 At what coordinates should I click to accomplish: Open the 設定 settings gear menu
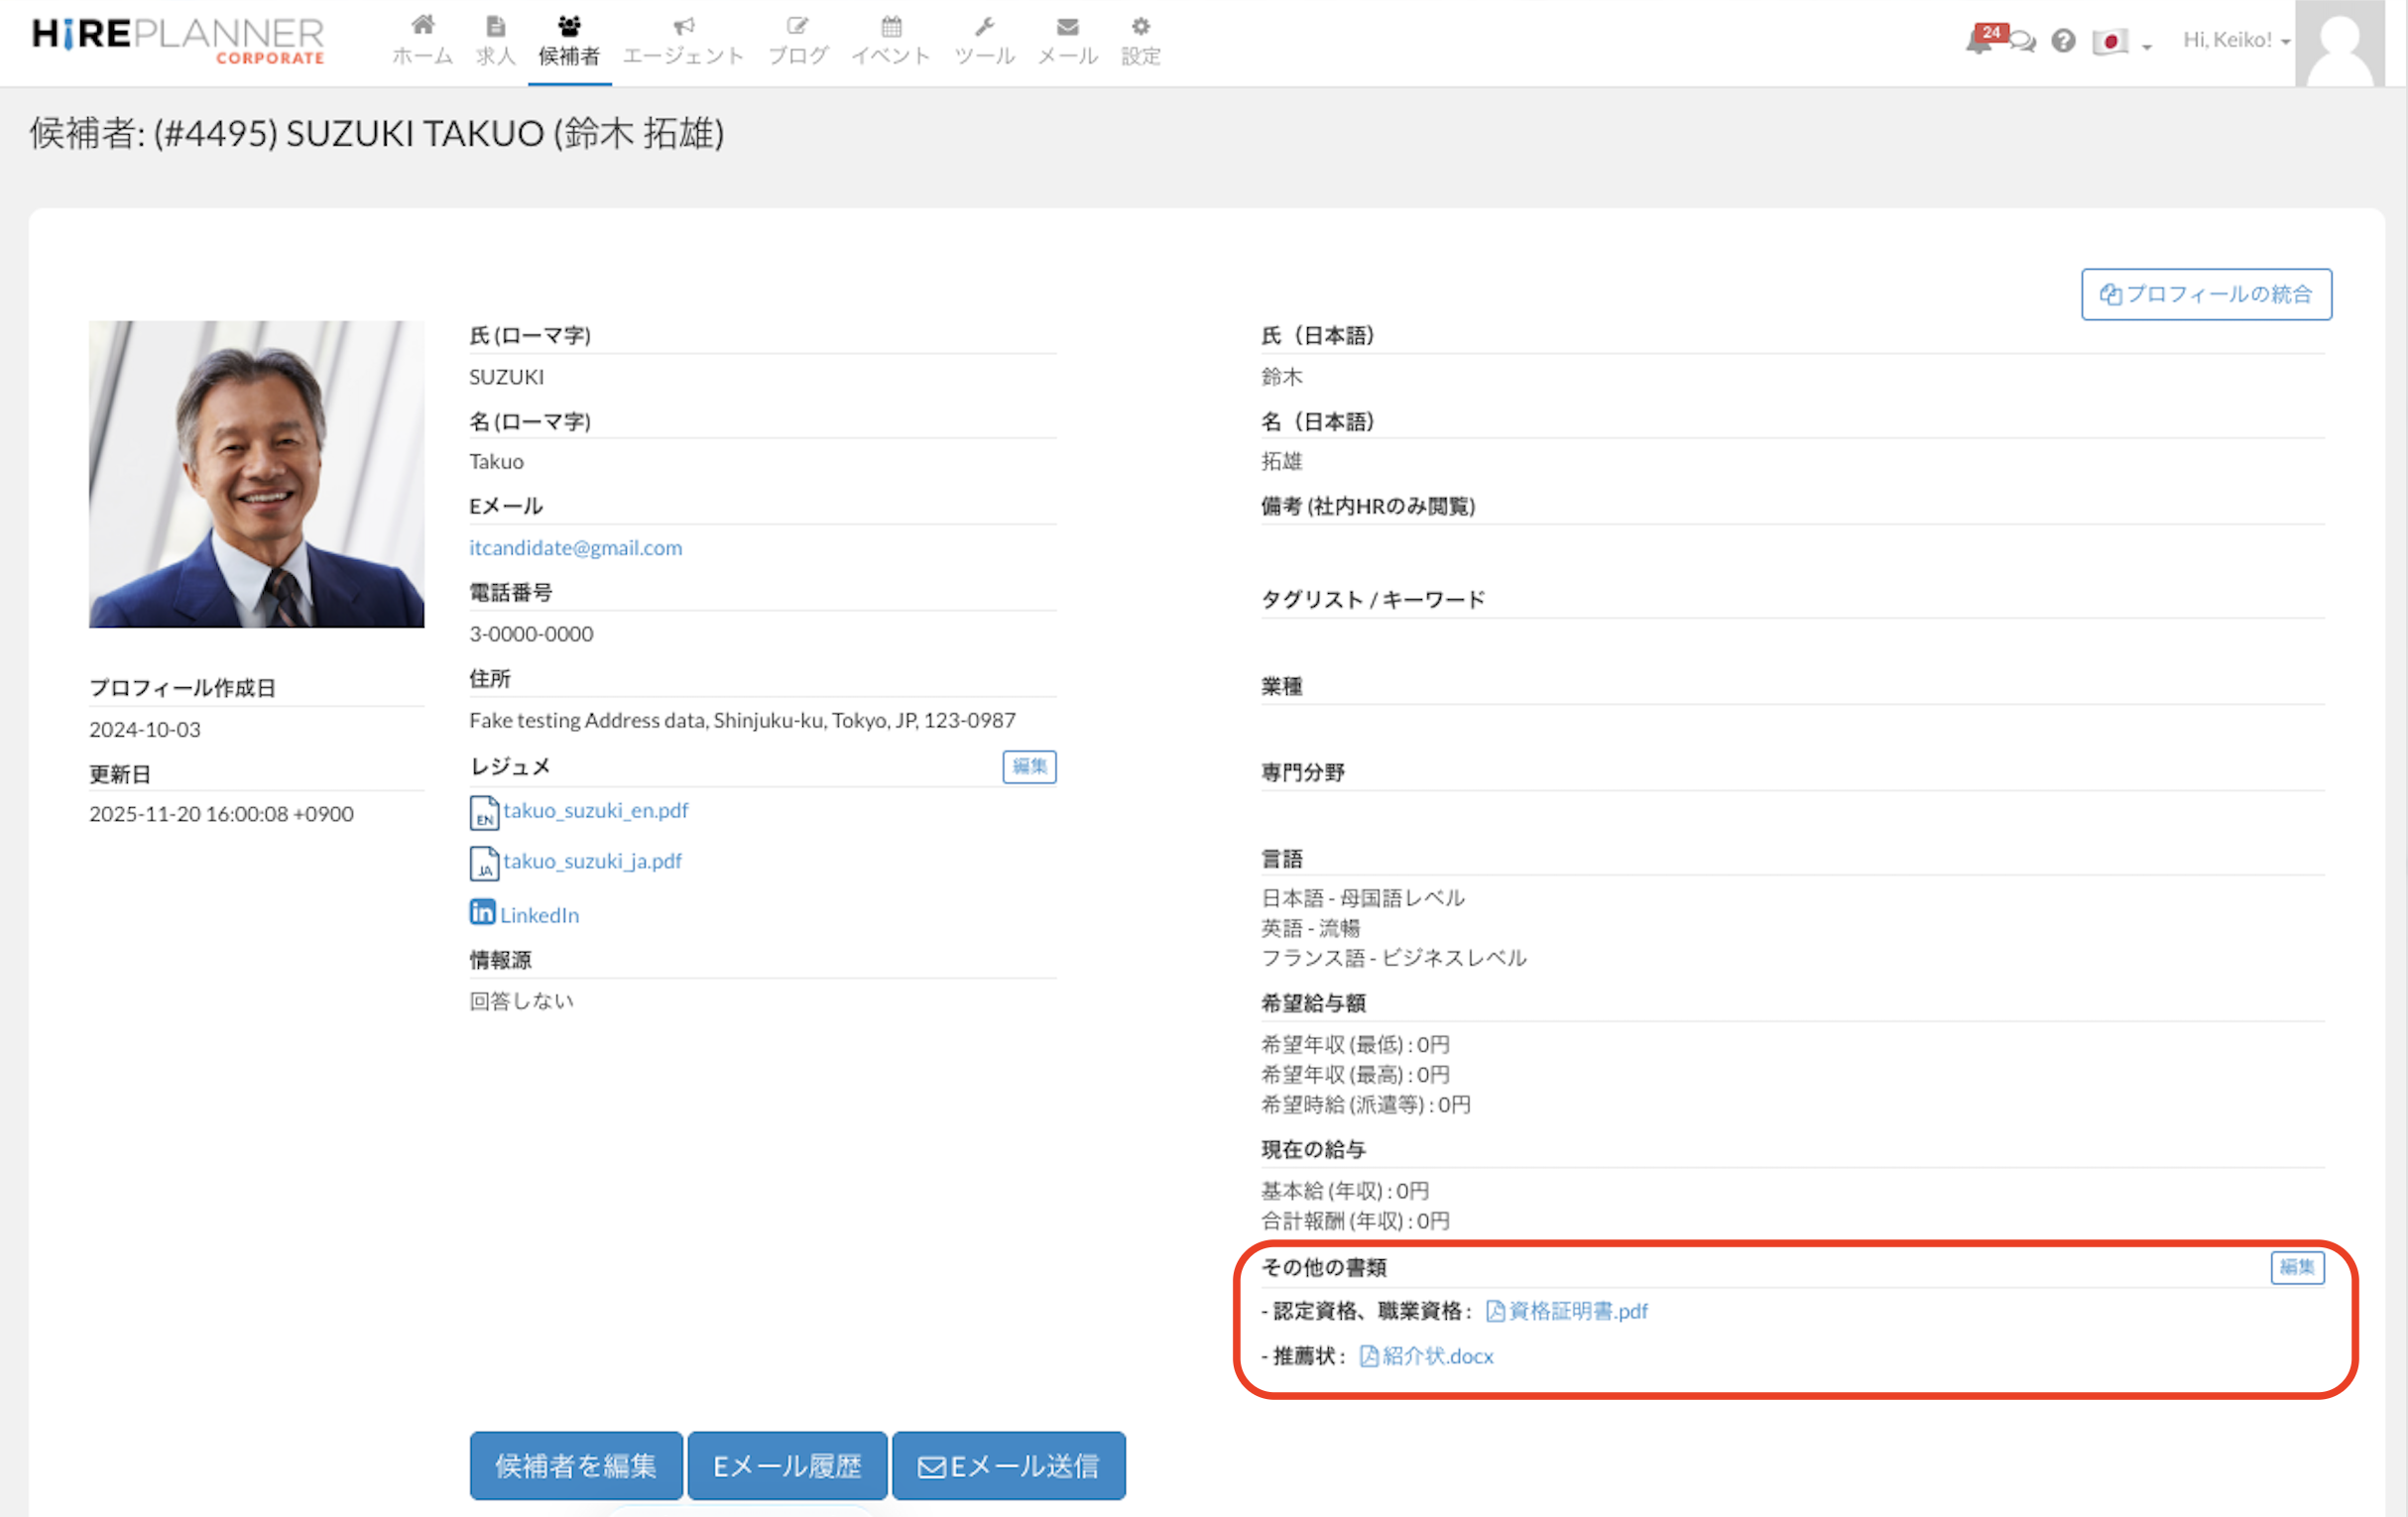1140,40
